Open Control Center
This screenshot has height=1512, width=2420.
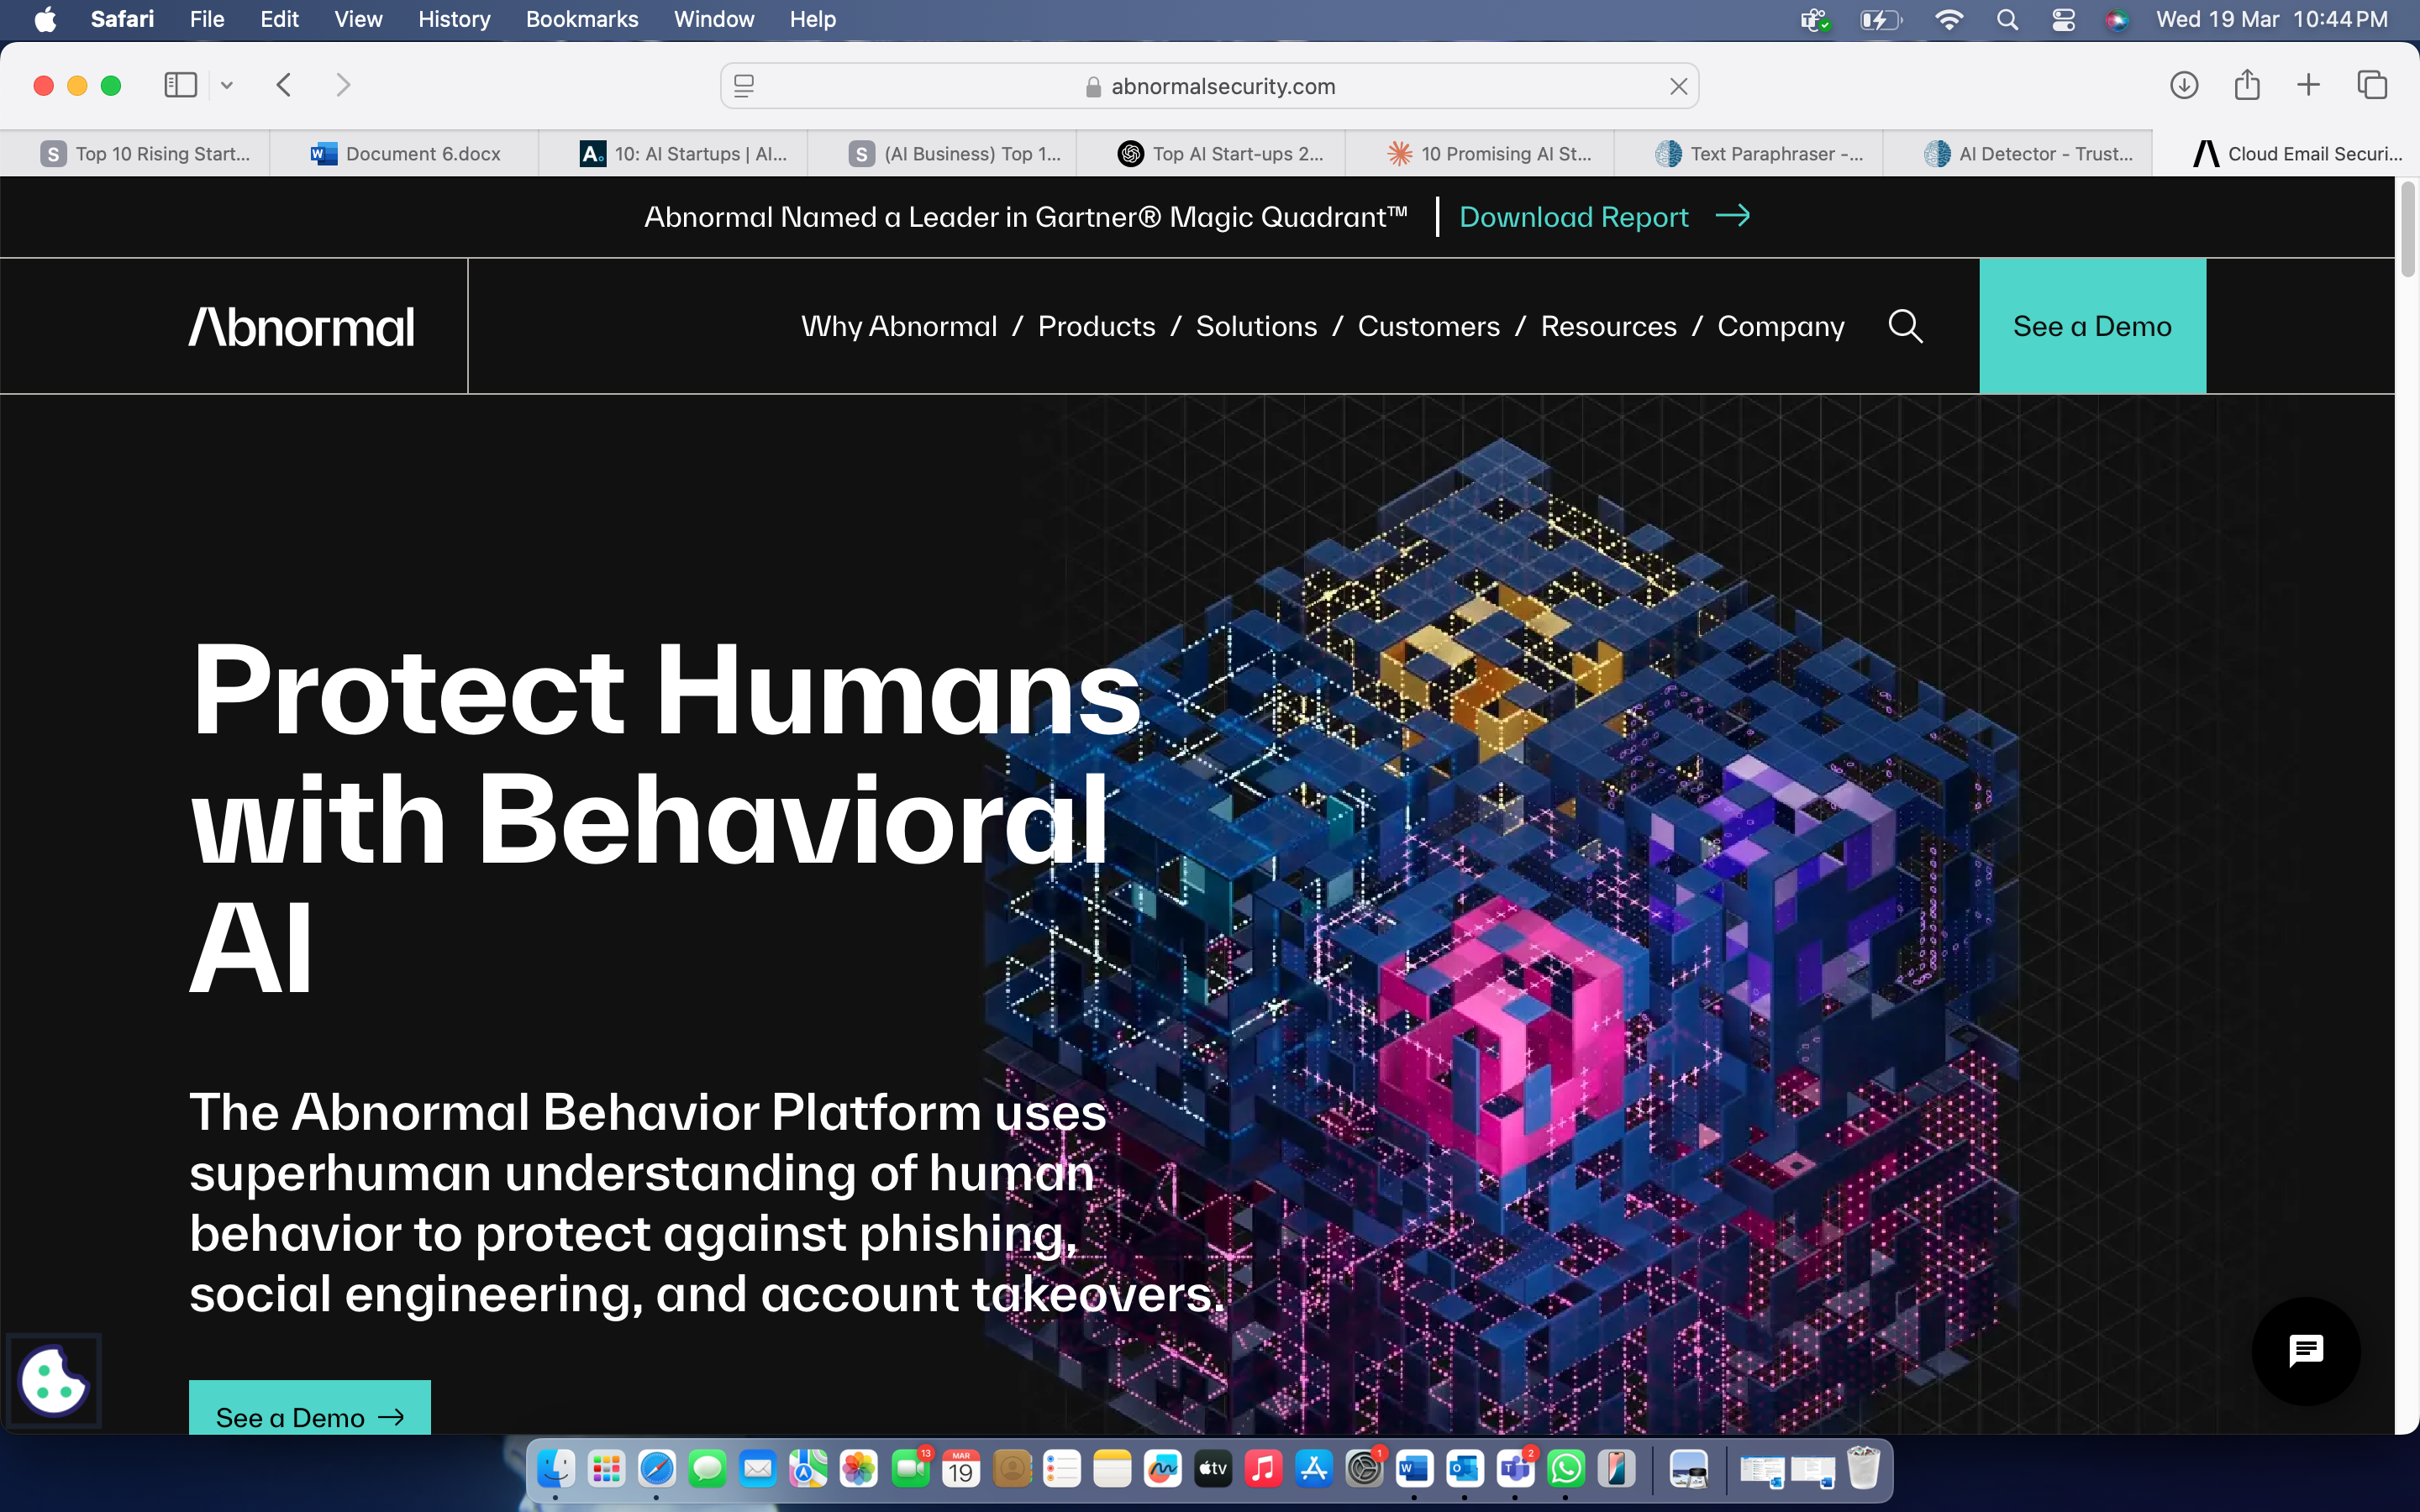click(2063, 19)
